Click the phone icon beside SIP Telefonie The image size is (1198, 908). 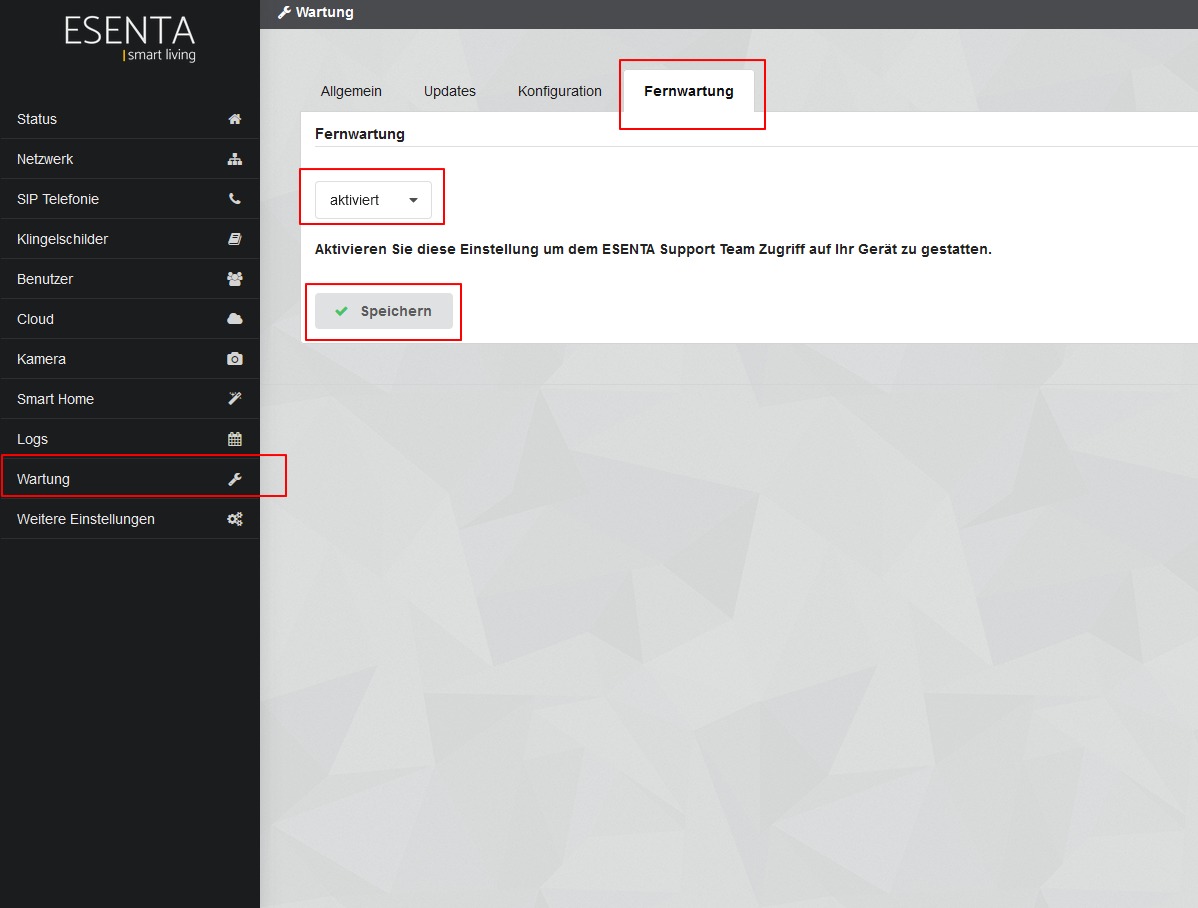tap(235, 199)
